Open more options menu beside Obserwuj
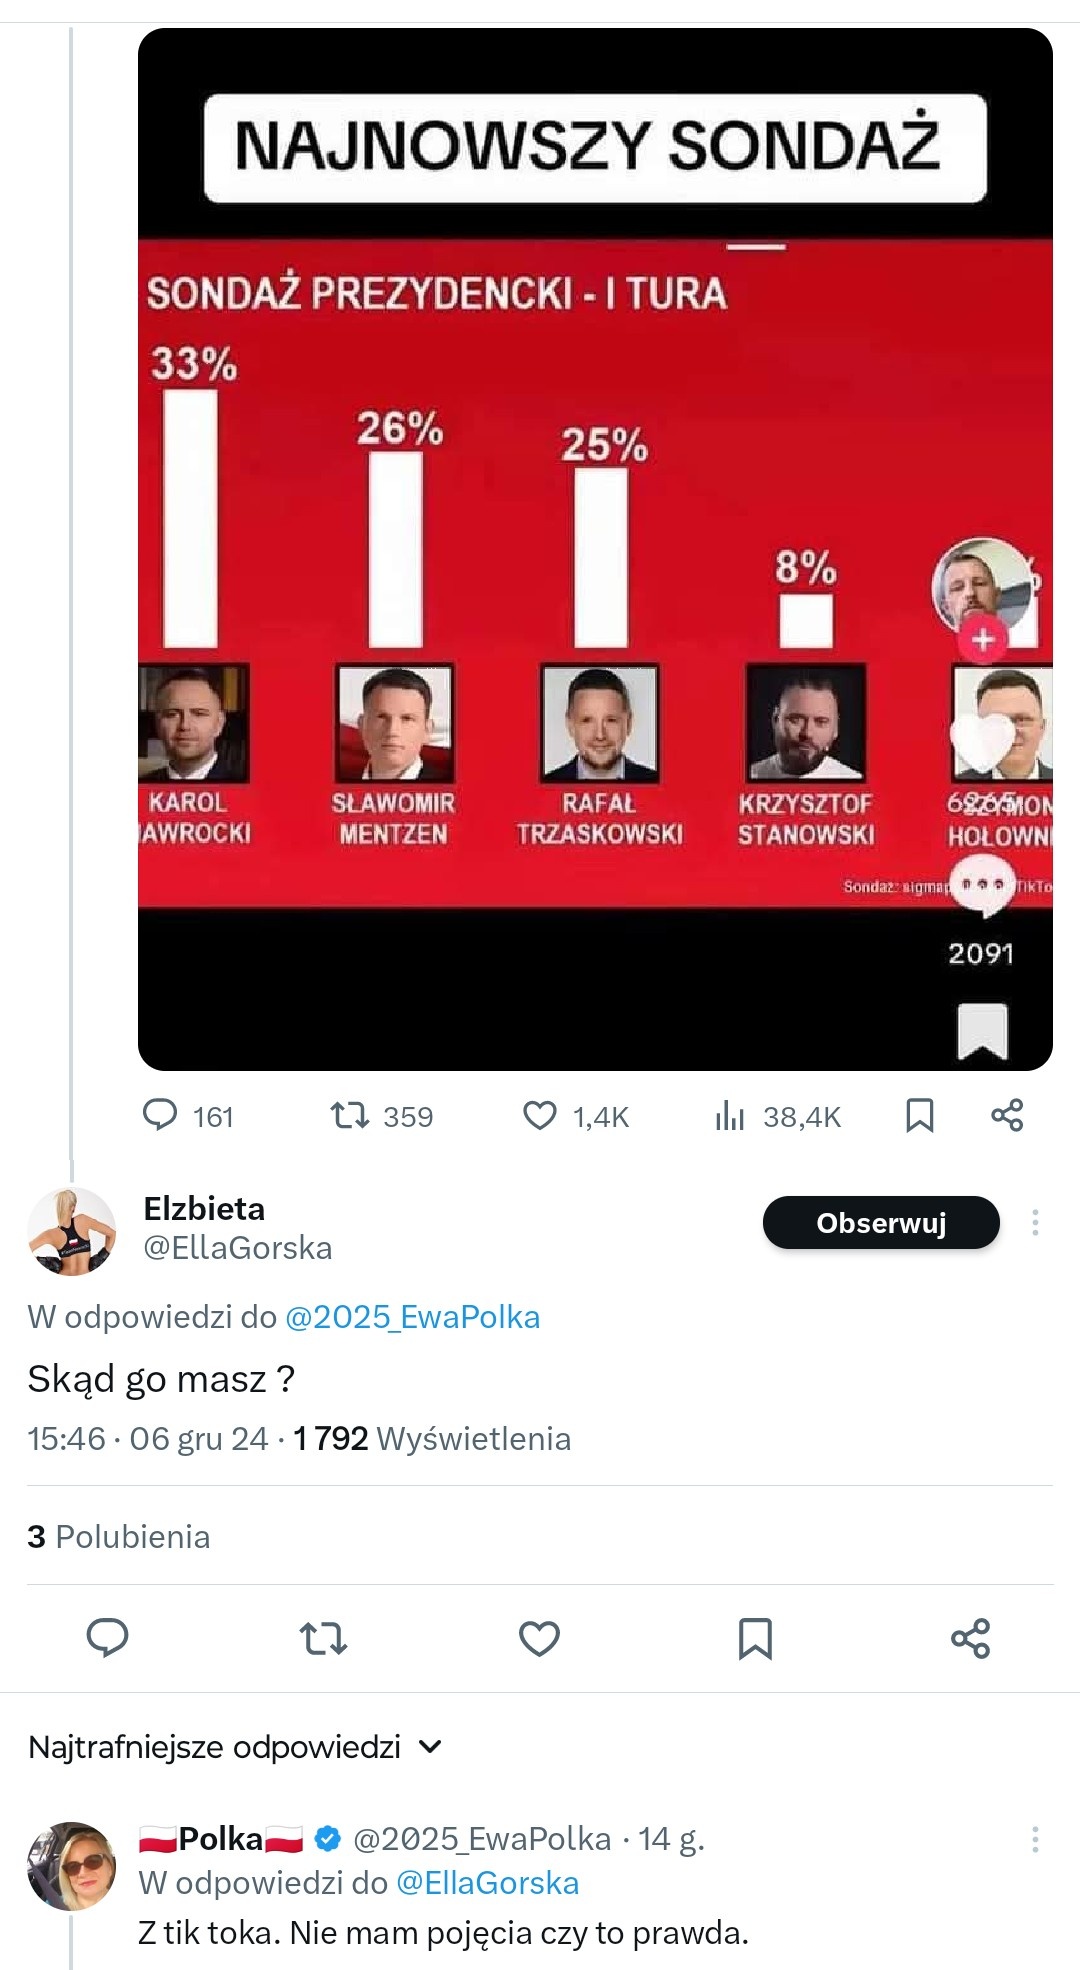Image resolution: width=1080 pixels, height=1970 pixels. [x=1035, y=1222]
